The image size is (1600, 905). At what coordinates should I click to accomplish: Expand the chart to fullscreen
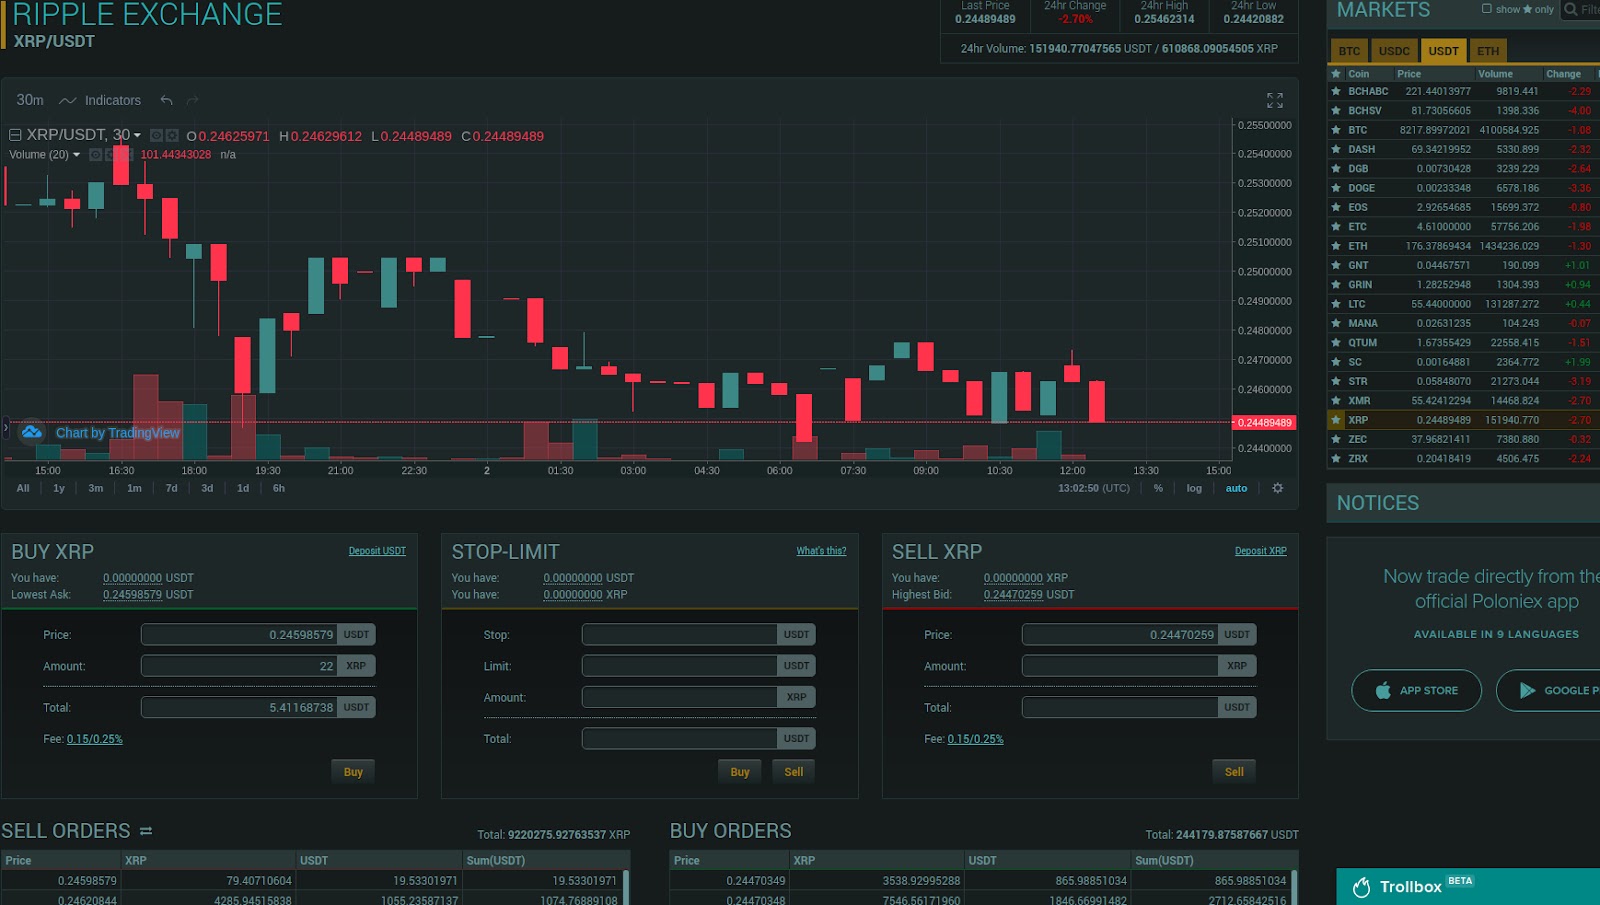coord(1274,100)
